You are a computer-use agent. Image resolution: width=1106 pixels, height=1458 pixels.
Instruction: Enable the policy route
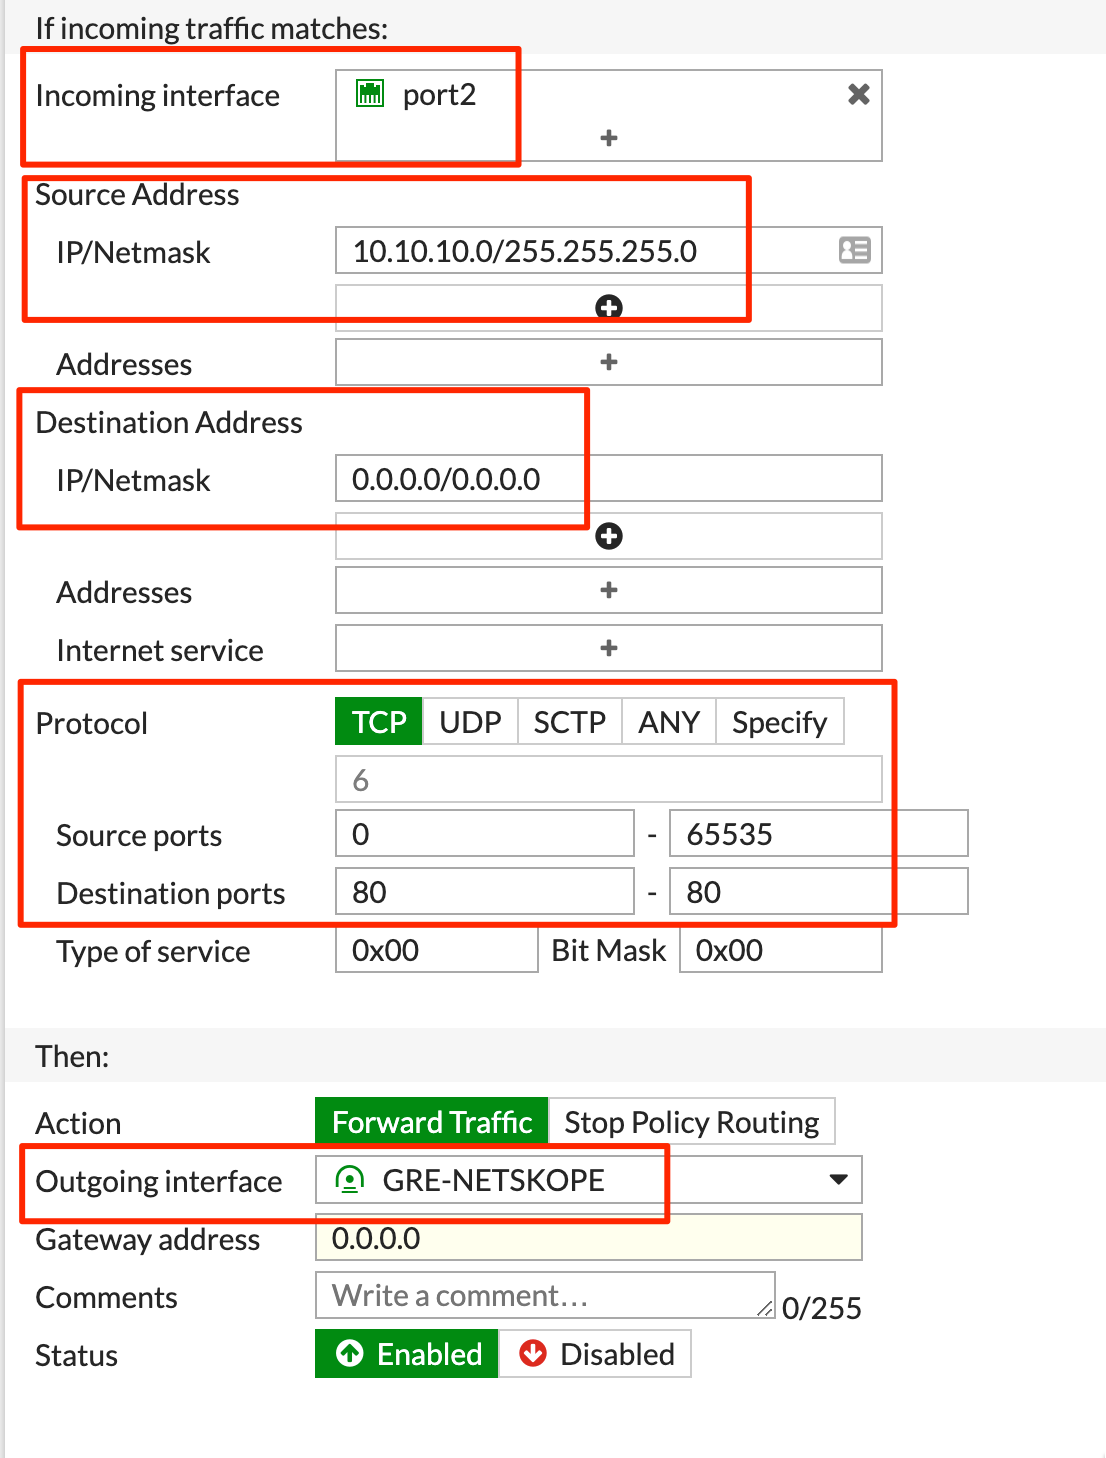click(405, 1353)
